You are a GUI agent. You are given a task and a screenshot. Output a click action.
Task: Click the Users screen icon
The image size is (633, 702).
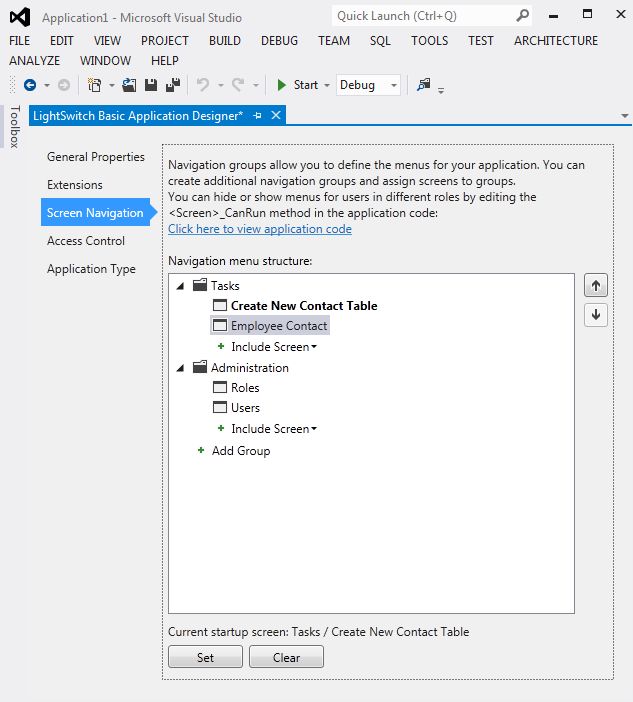(220, 407)
